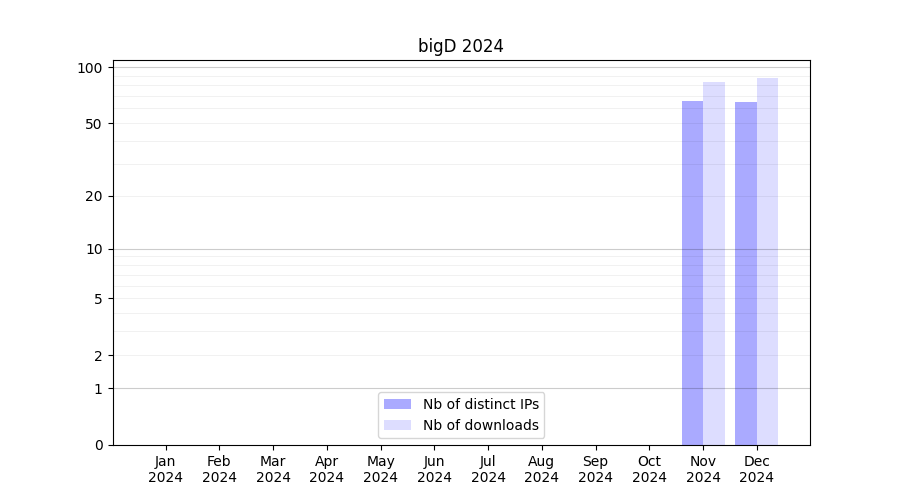Click the Dec 2024 x-axis label
Viewport: 900px width, 500px height.
point(757,469)
